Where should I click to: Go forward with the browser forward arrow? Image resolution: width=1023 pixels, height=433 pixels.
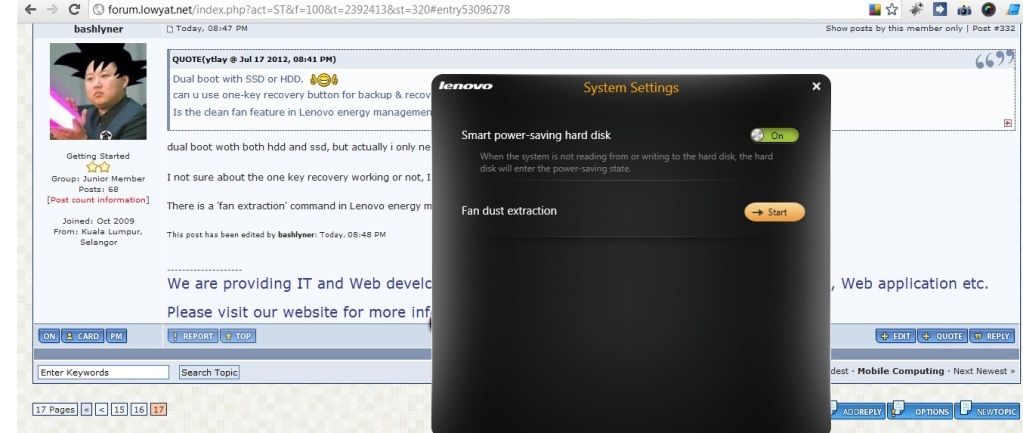click(52, 9)
